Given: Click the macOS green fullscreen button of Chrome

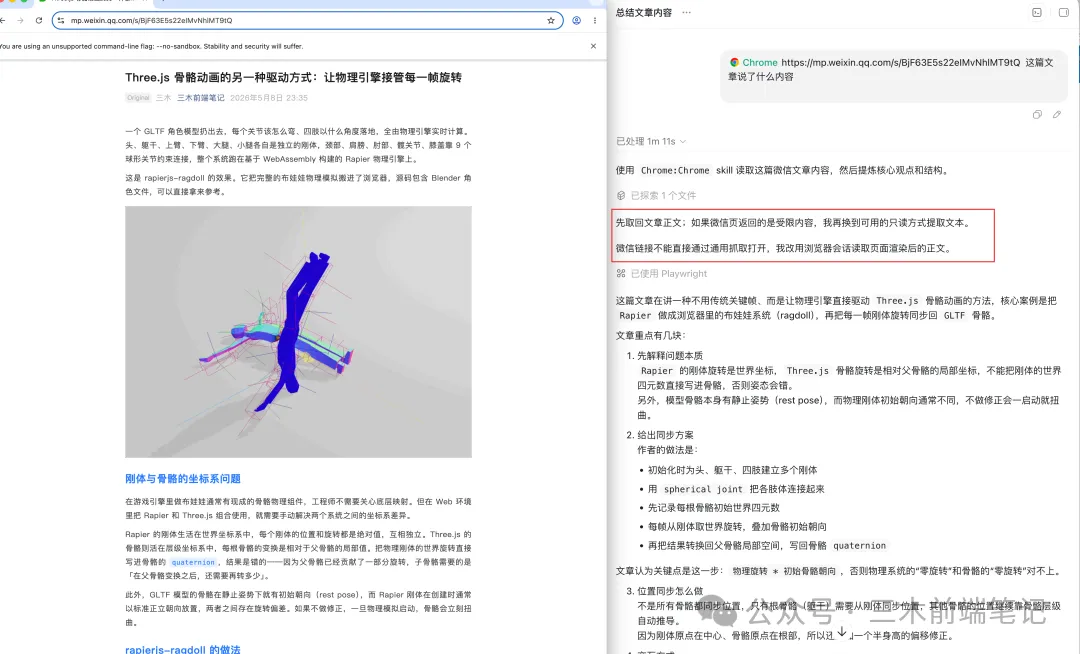Looking at the screenshot, I should 25,1.
